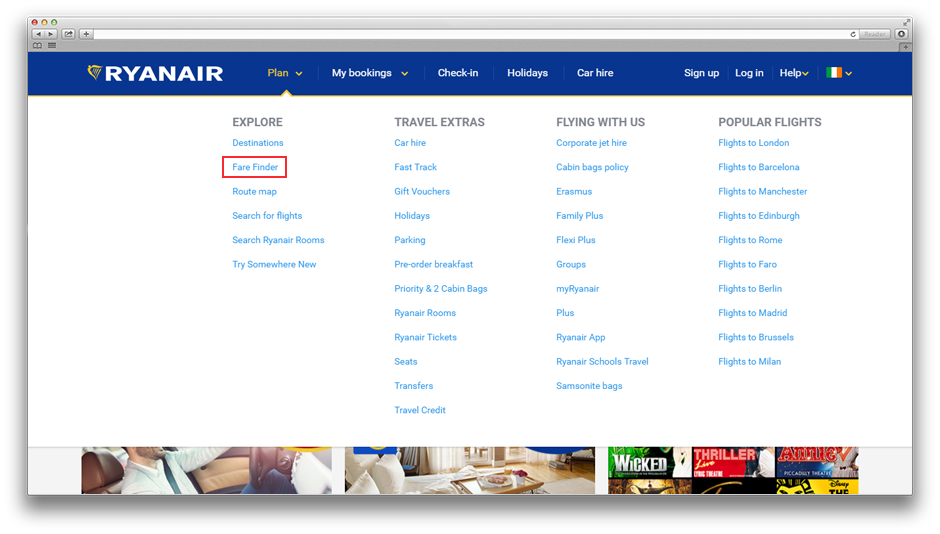Open Holidays under Travel Extras

(412, 216)
